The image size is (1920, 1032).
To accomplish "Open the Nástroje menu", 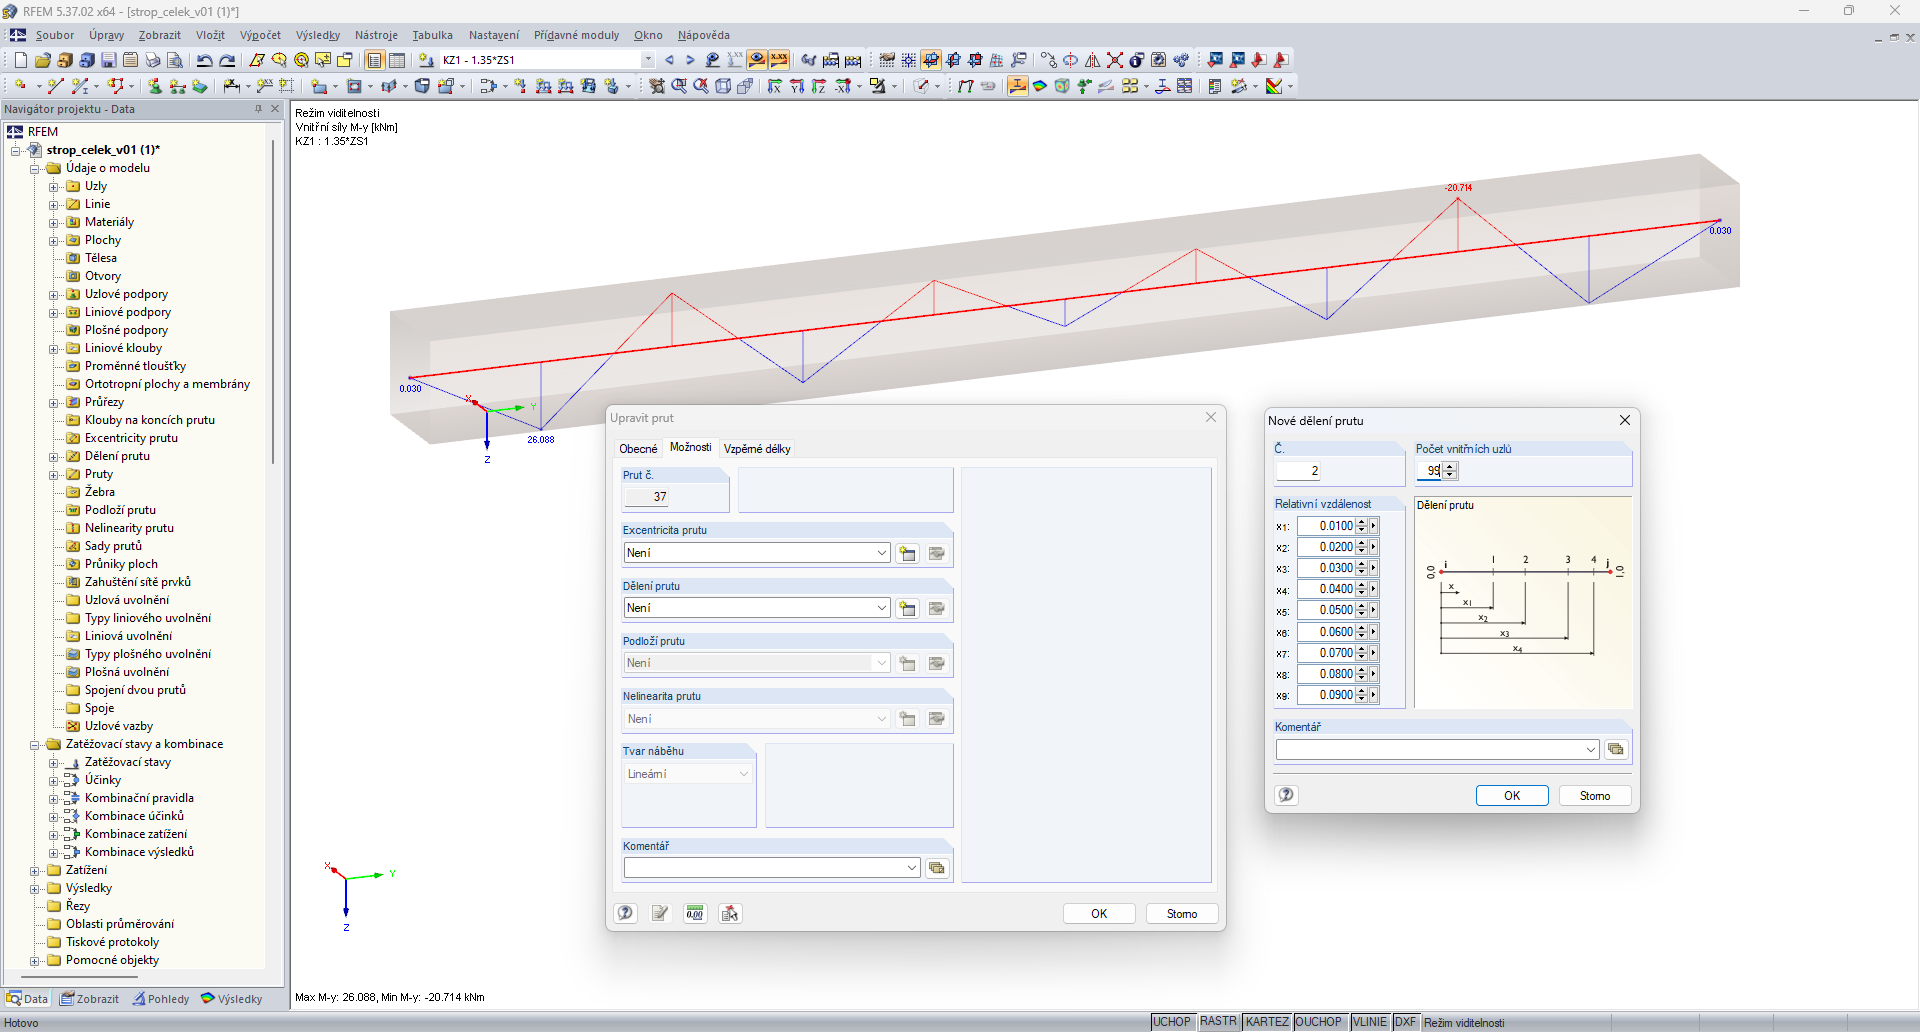I will (375, 35).
